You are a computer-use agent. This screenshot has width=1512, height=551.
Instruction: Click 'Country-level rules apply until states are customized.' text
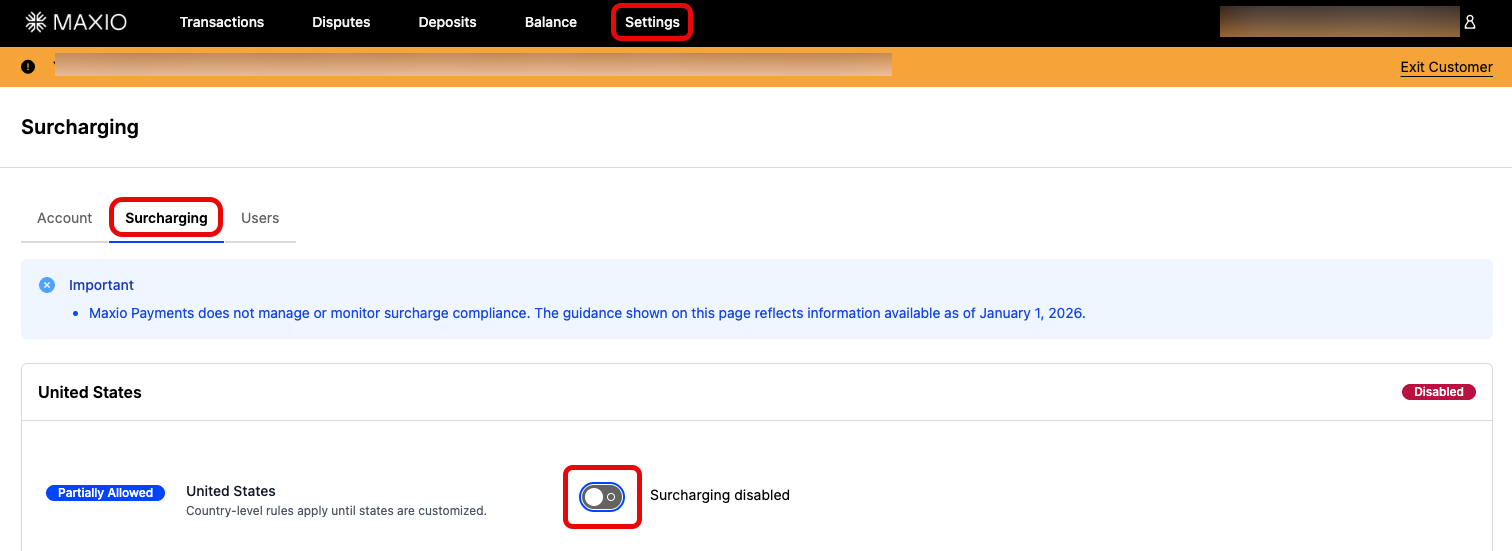coord(336,511)
